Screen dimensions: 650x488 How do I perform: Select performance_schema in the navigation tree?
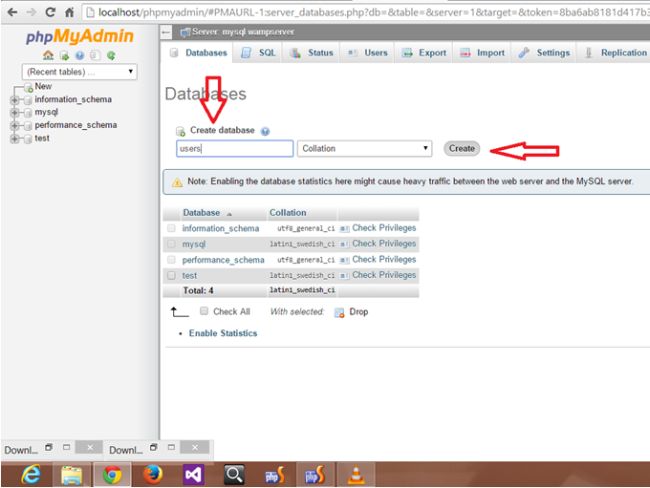[x=75, y=125]
